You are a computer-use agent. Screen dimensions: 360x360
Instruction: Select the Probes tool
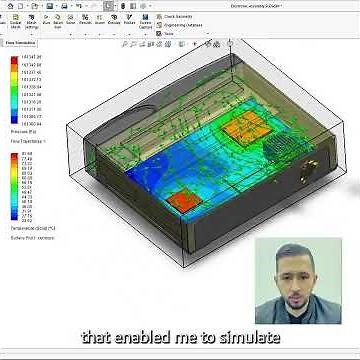[x=129, y=20]
